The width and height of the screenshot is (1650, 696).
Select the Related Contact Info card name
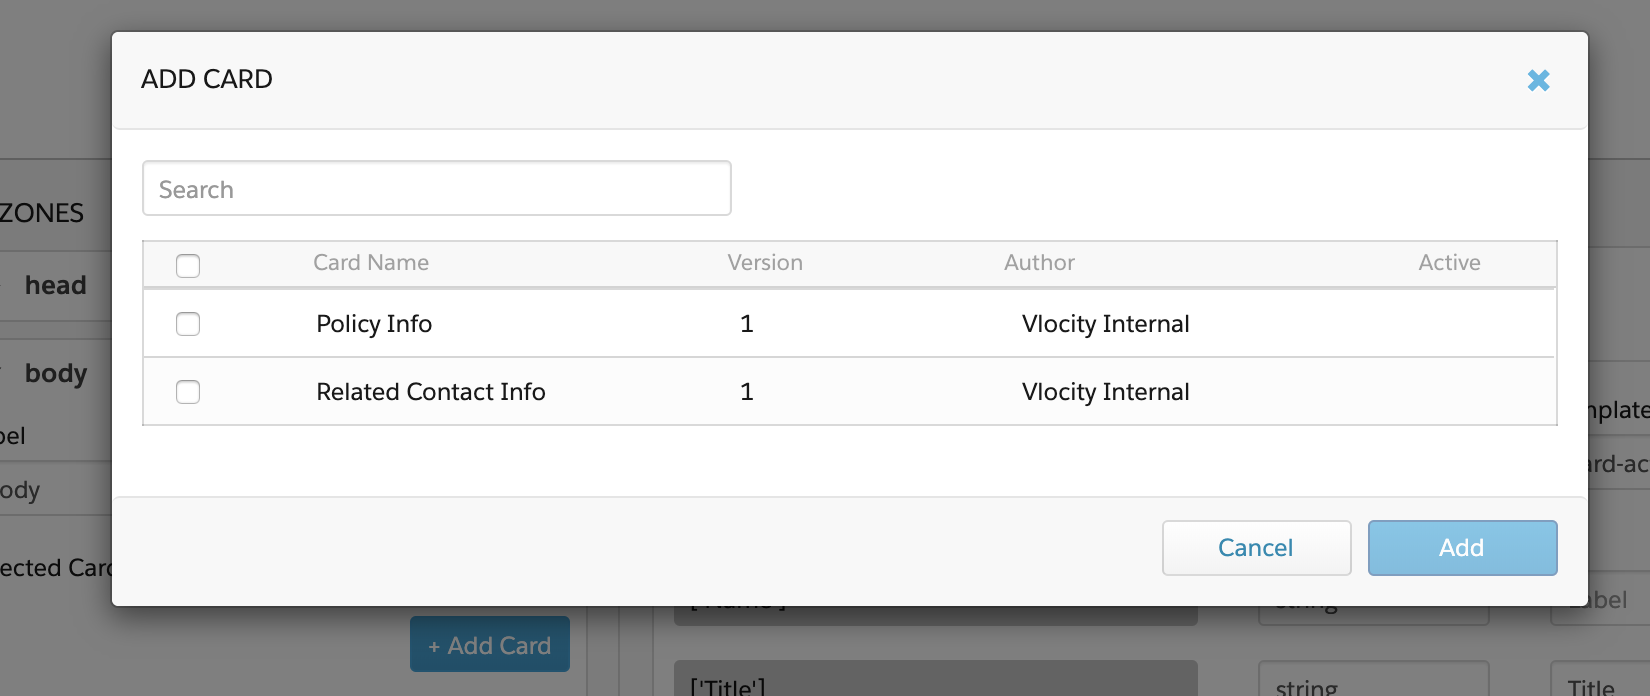pyautogui.click(x=431, y=392)
